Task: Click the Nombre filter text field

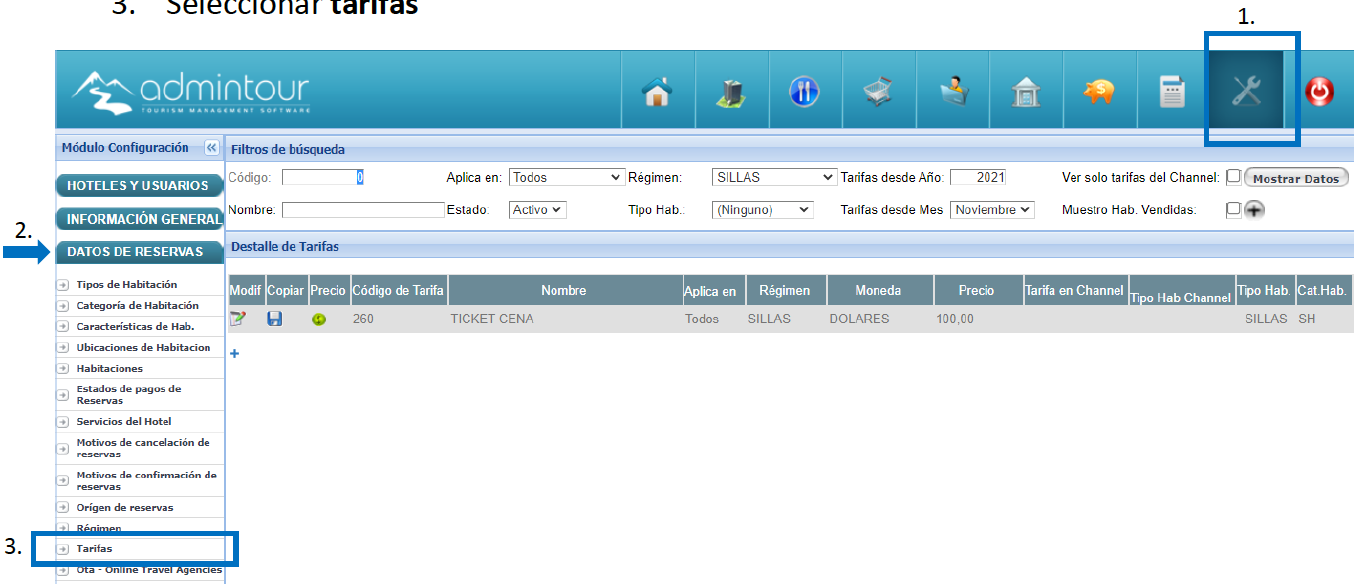Action: pos(363,210)
